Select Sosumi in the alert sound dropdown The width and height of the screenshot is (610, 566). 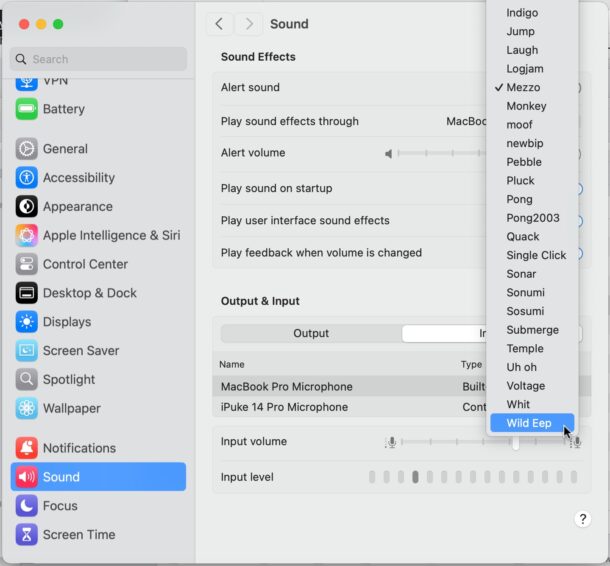[x=525, y=311]
